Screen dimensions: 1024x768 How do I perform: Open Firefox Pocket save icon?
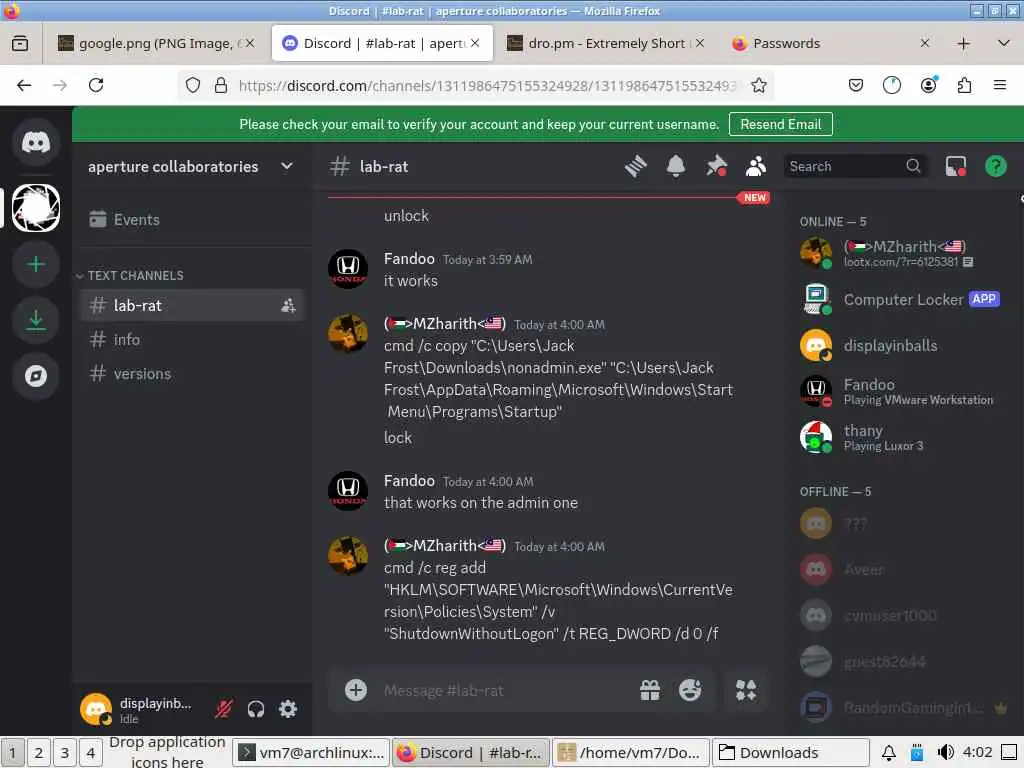(856, 85)
